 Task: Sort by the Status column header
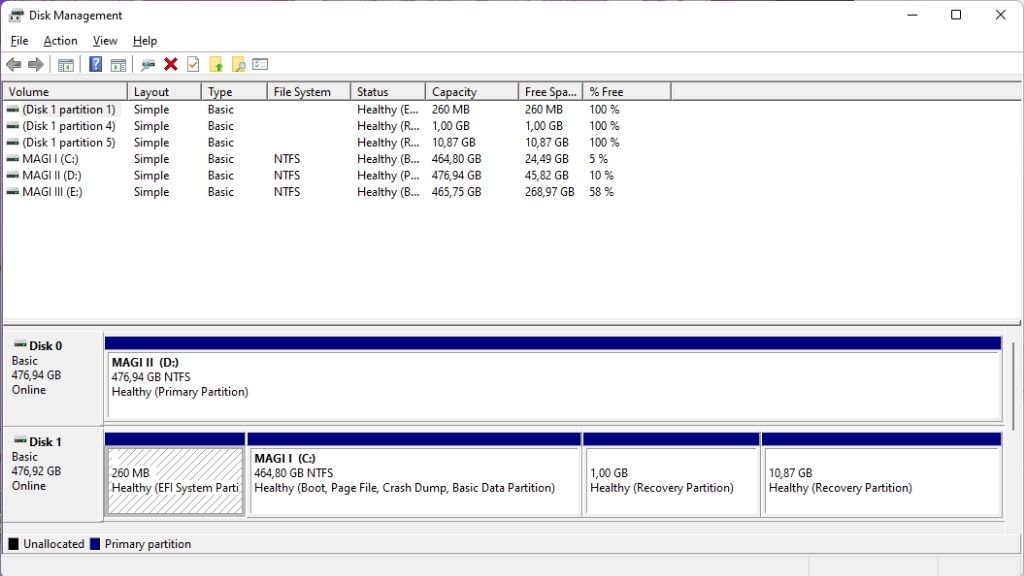point(388,91)
